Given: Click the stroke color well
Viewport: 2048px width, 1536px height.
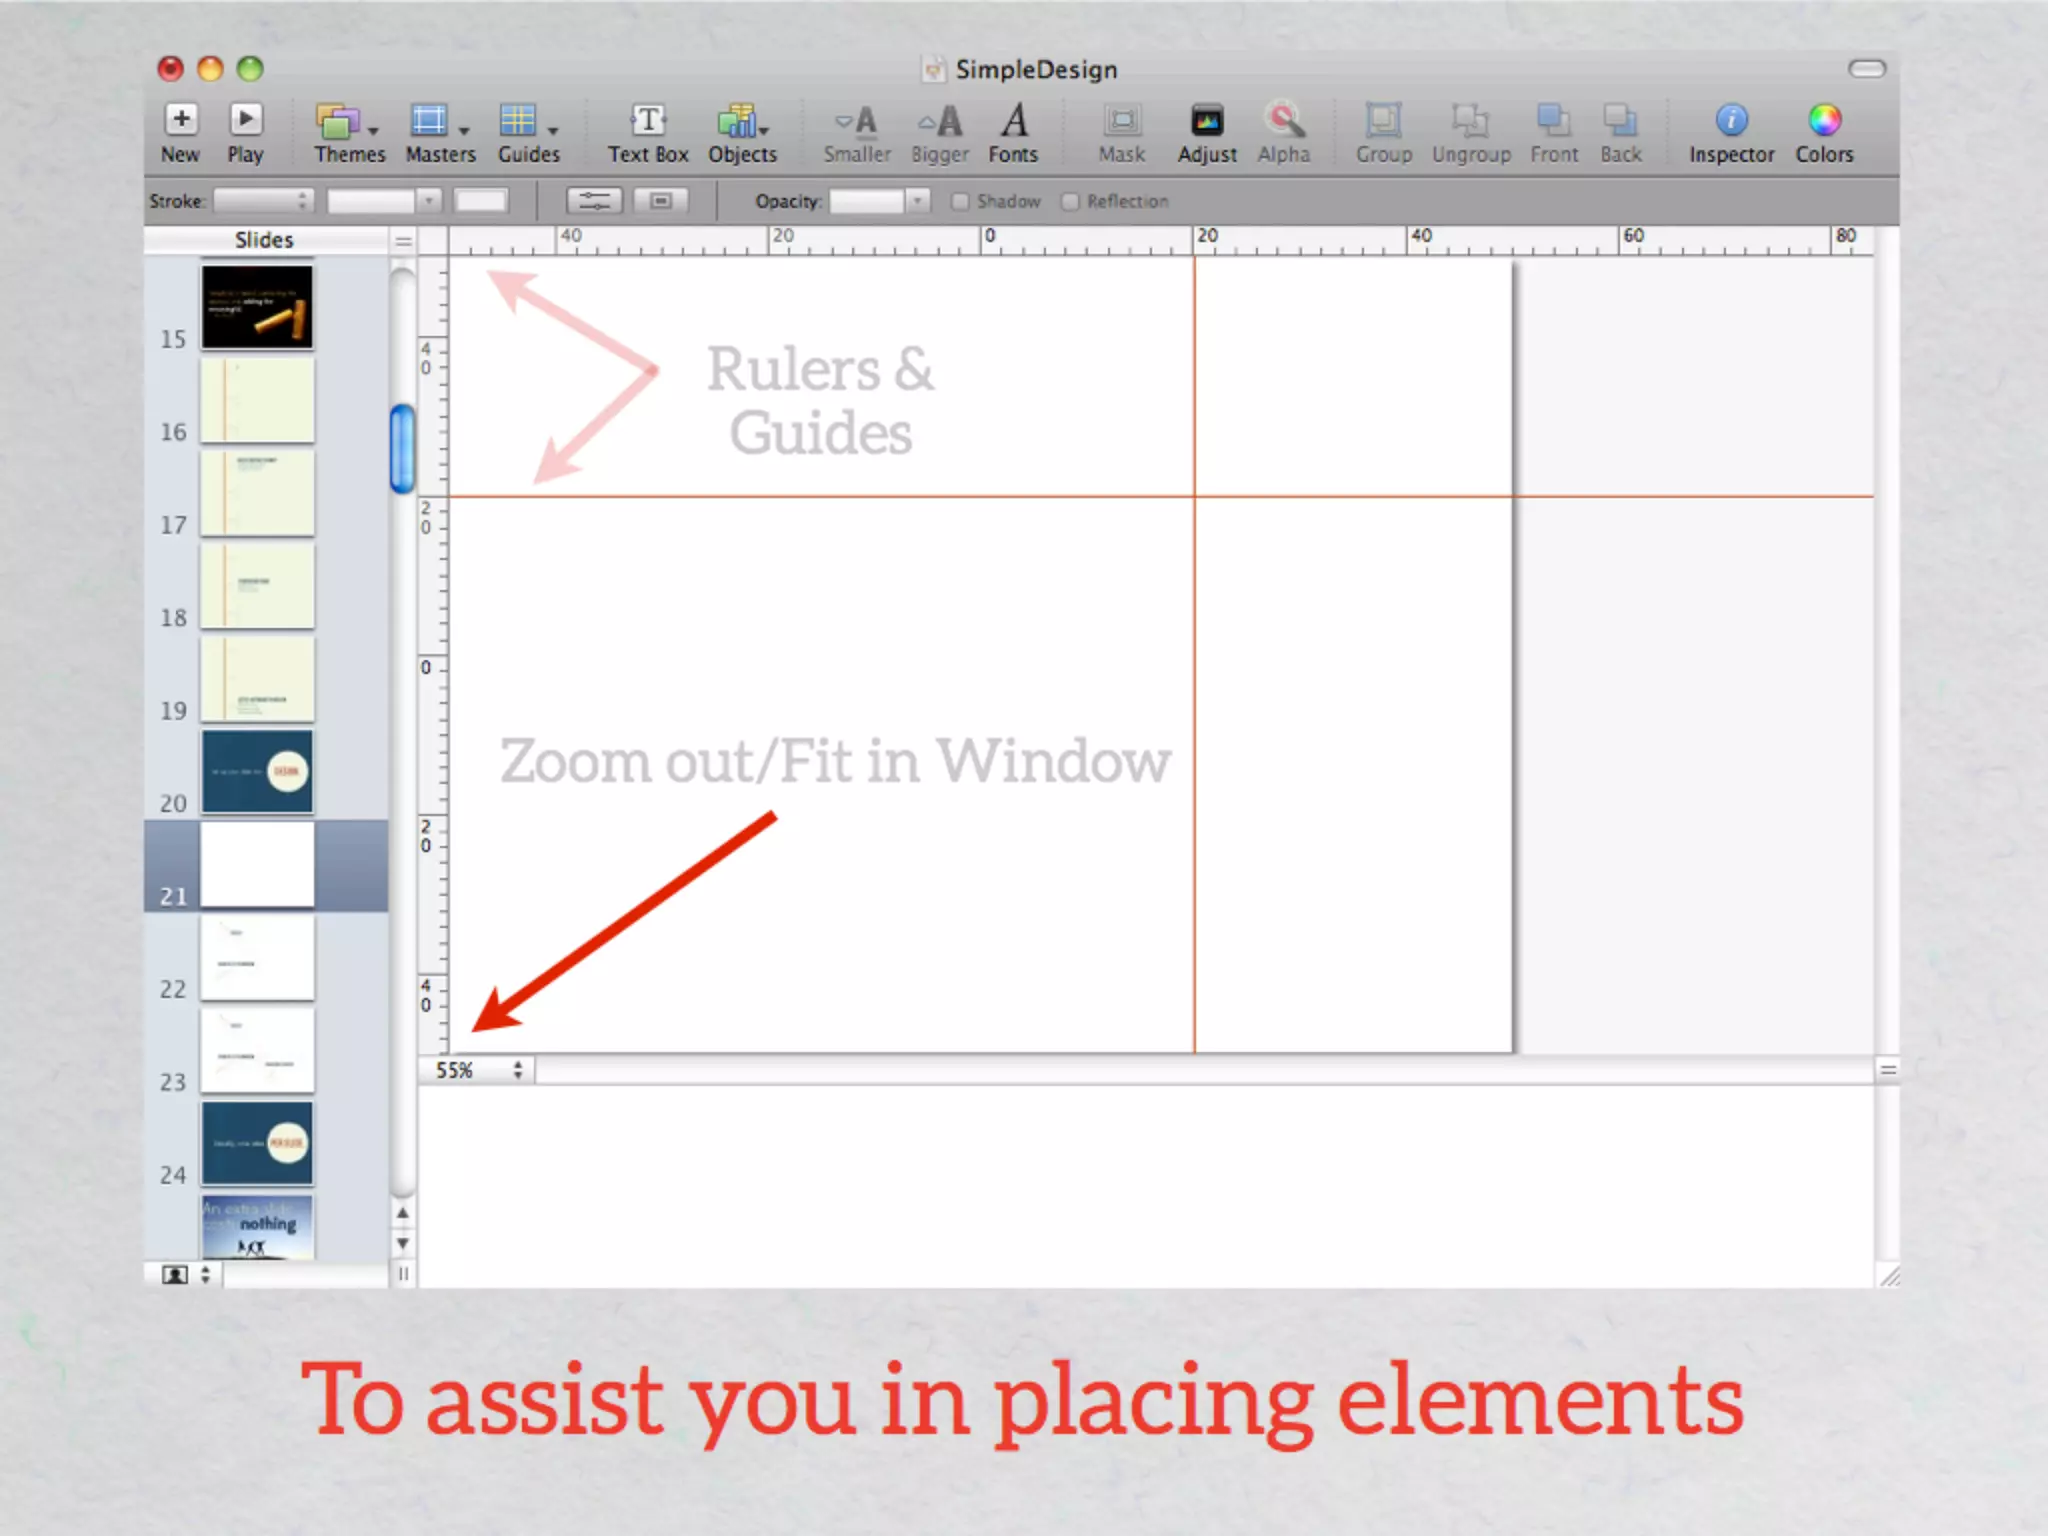Looking at the screenshot, I should tap(481, 201).
